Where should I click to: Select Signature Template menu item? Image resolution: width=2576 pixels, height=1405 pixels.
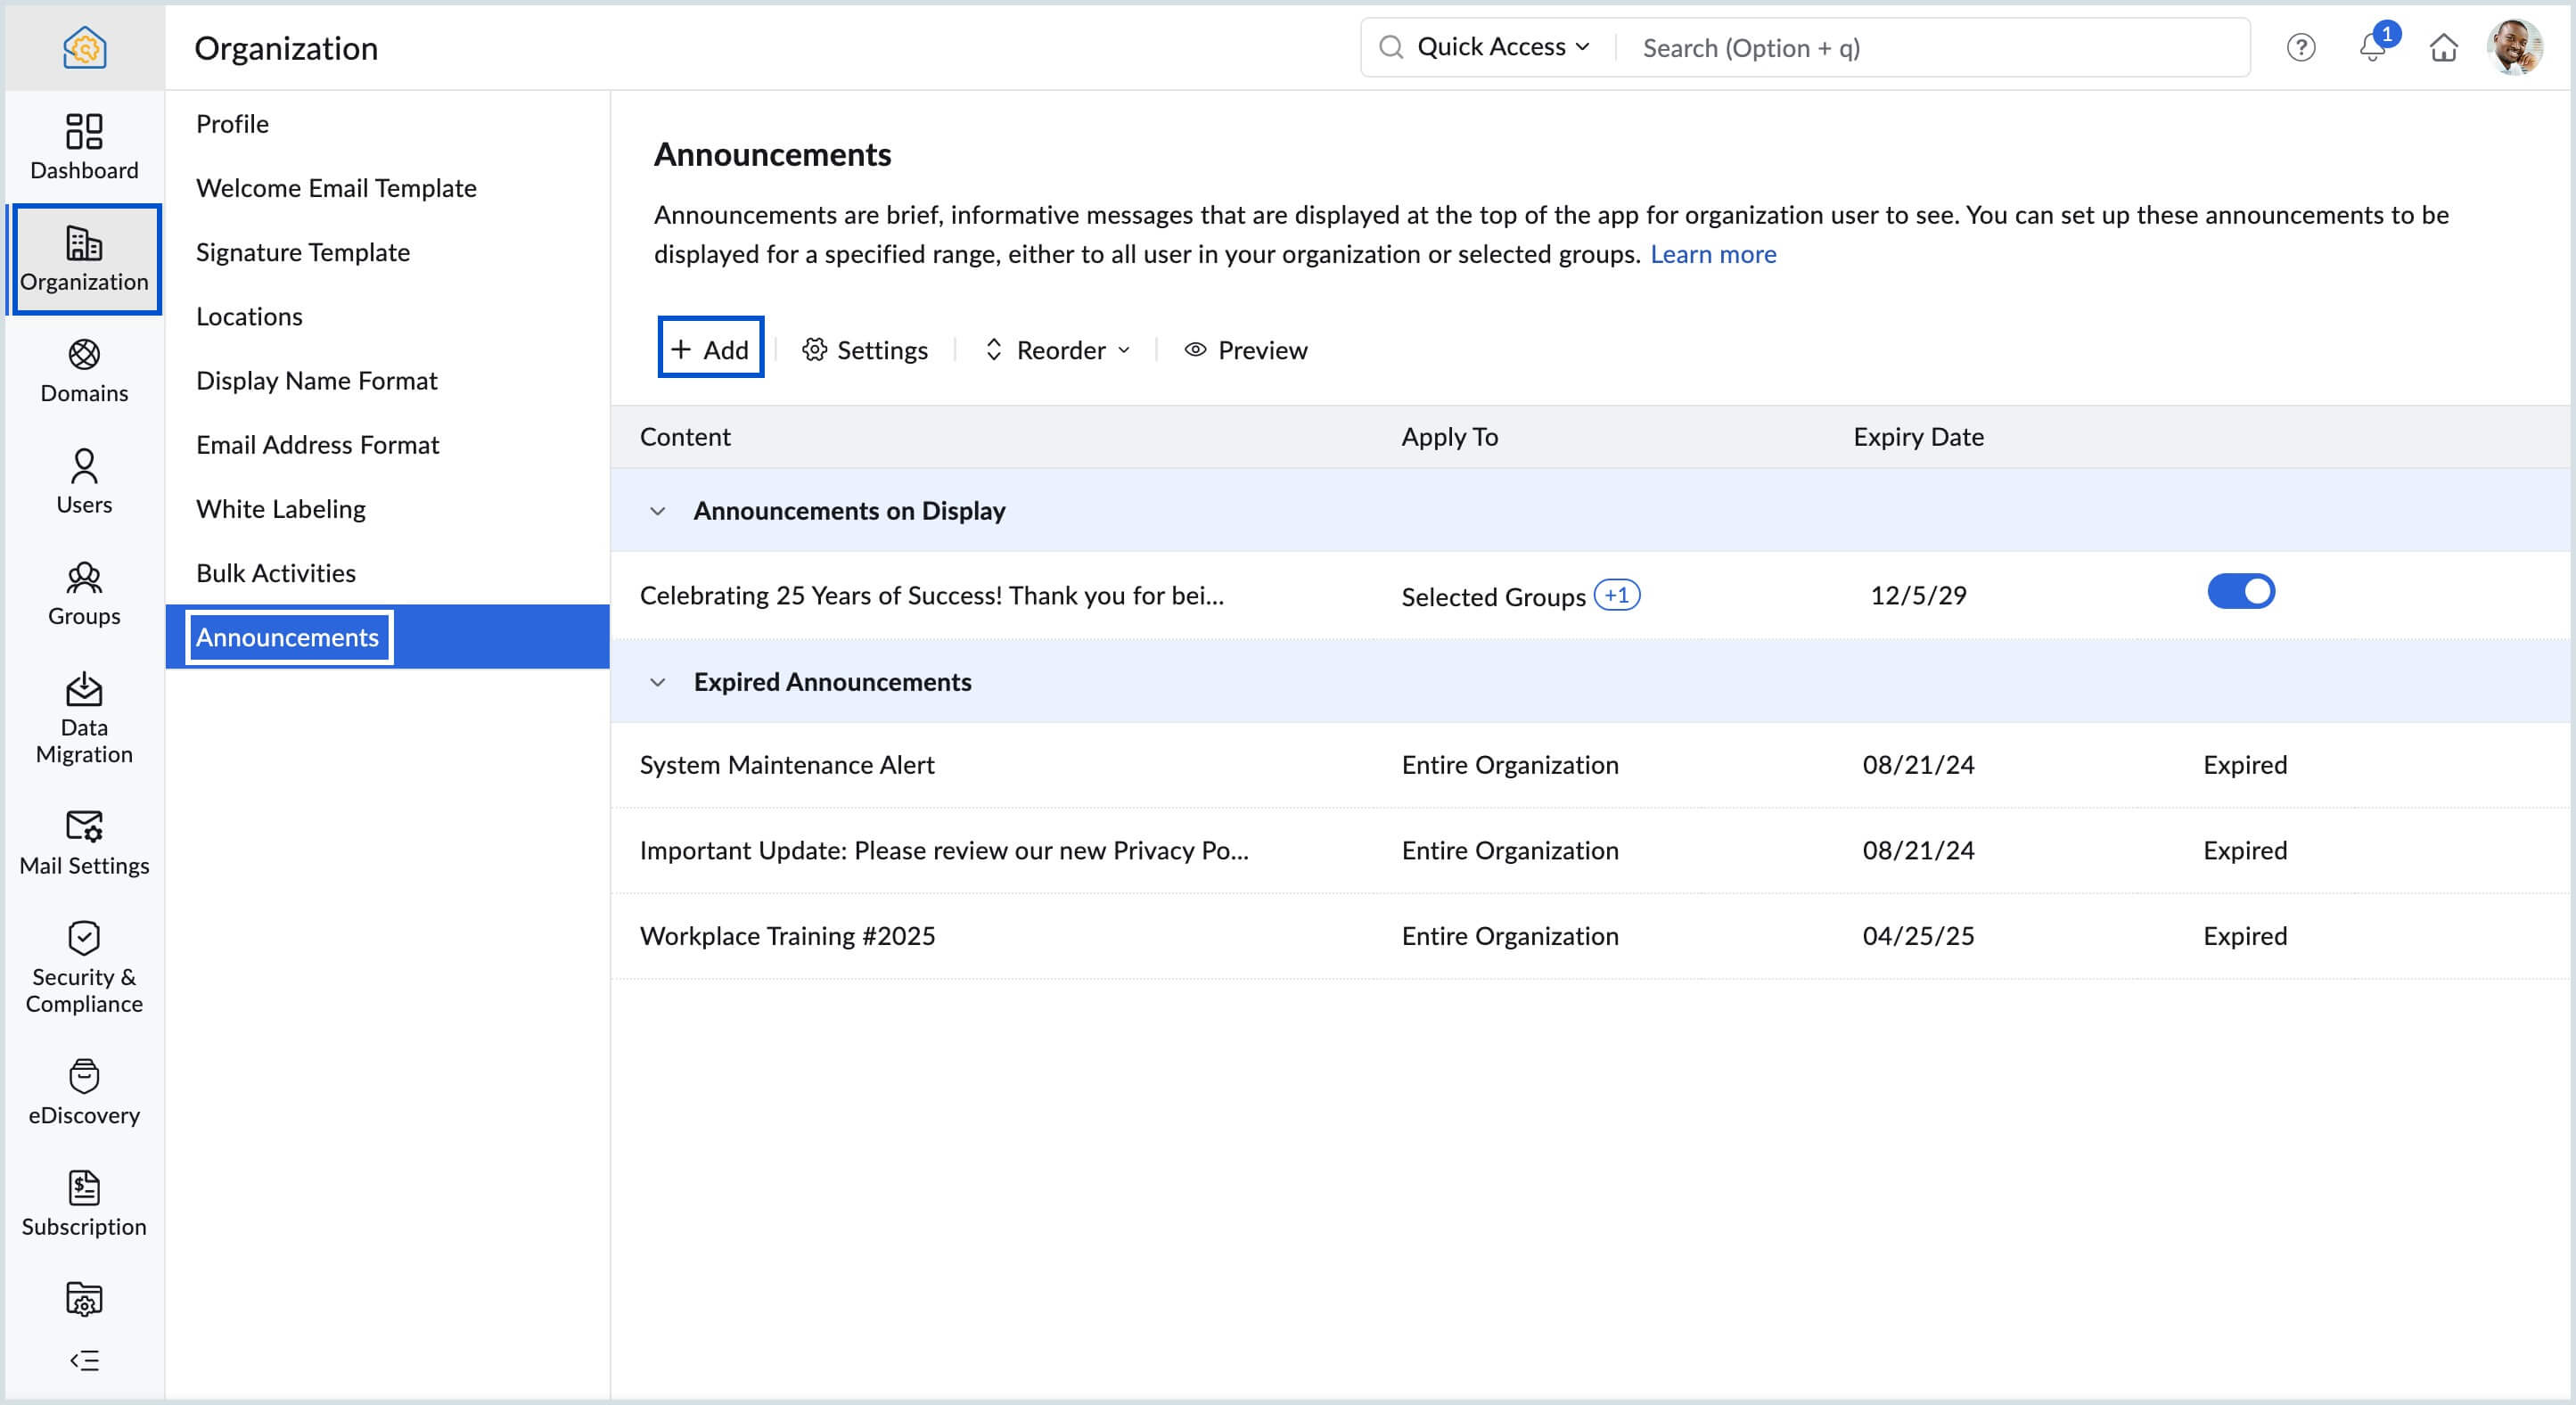(x=303, y=252)
